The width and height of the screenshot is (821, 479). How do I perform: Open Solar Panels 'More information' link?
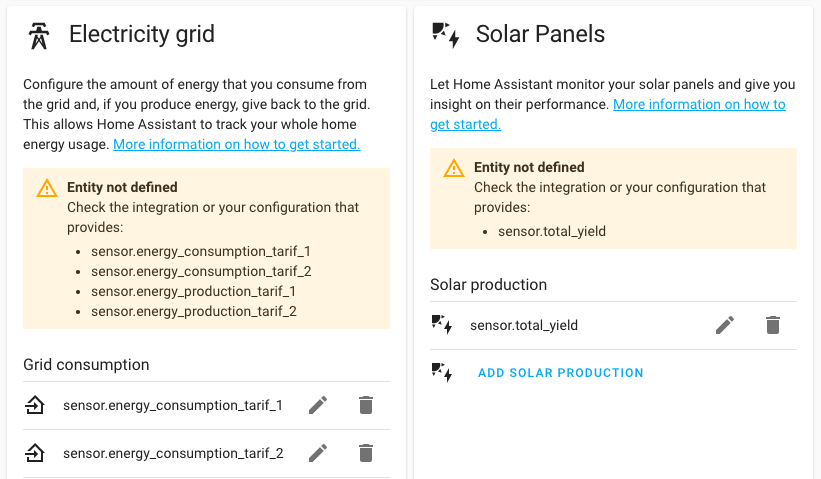point(699,105)
